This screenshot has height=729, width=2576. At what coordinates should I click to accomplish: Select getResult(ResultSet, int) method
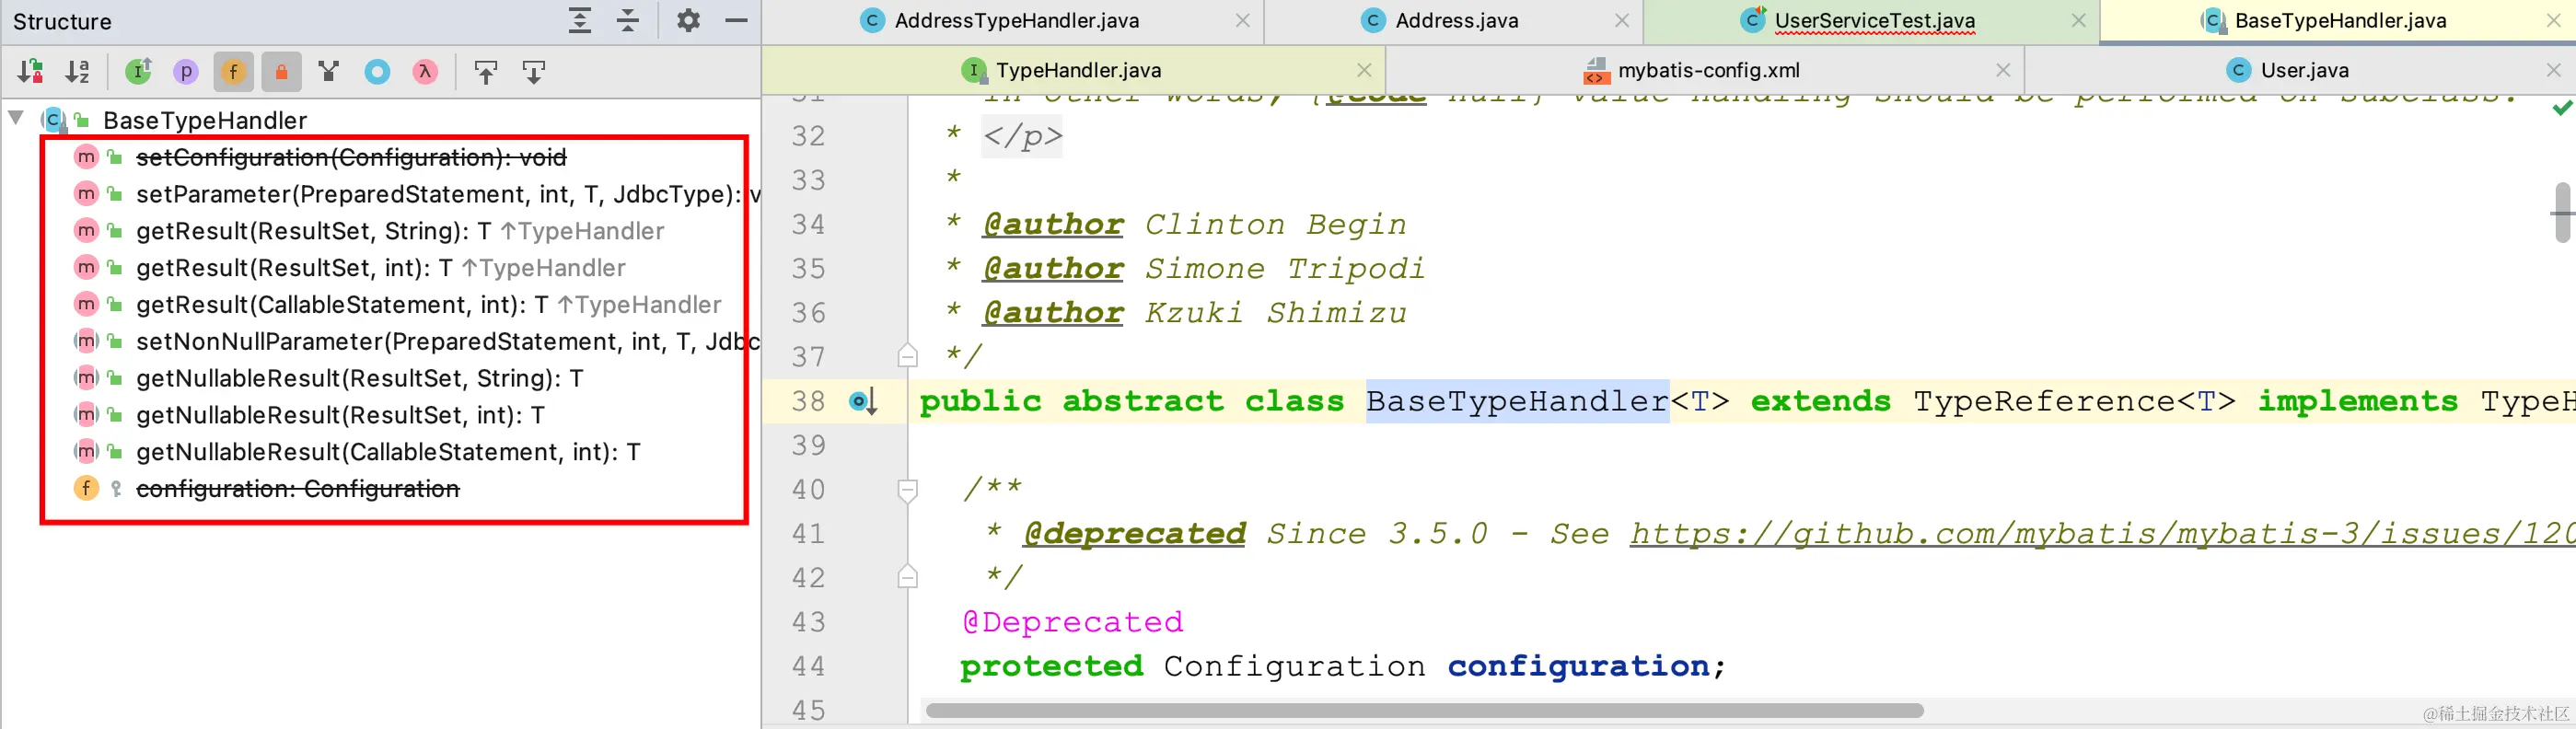(x=380, y=268)
